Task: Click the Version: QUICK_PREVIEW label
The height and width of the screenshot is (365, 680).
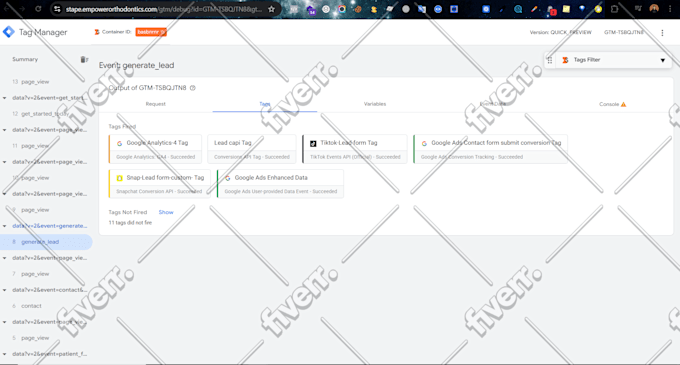Action: click(x=560, y=33)
